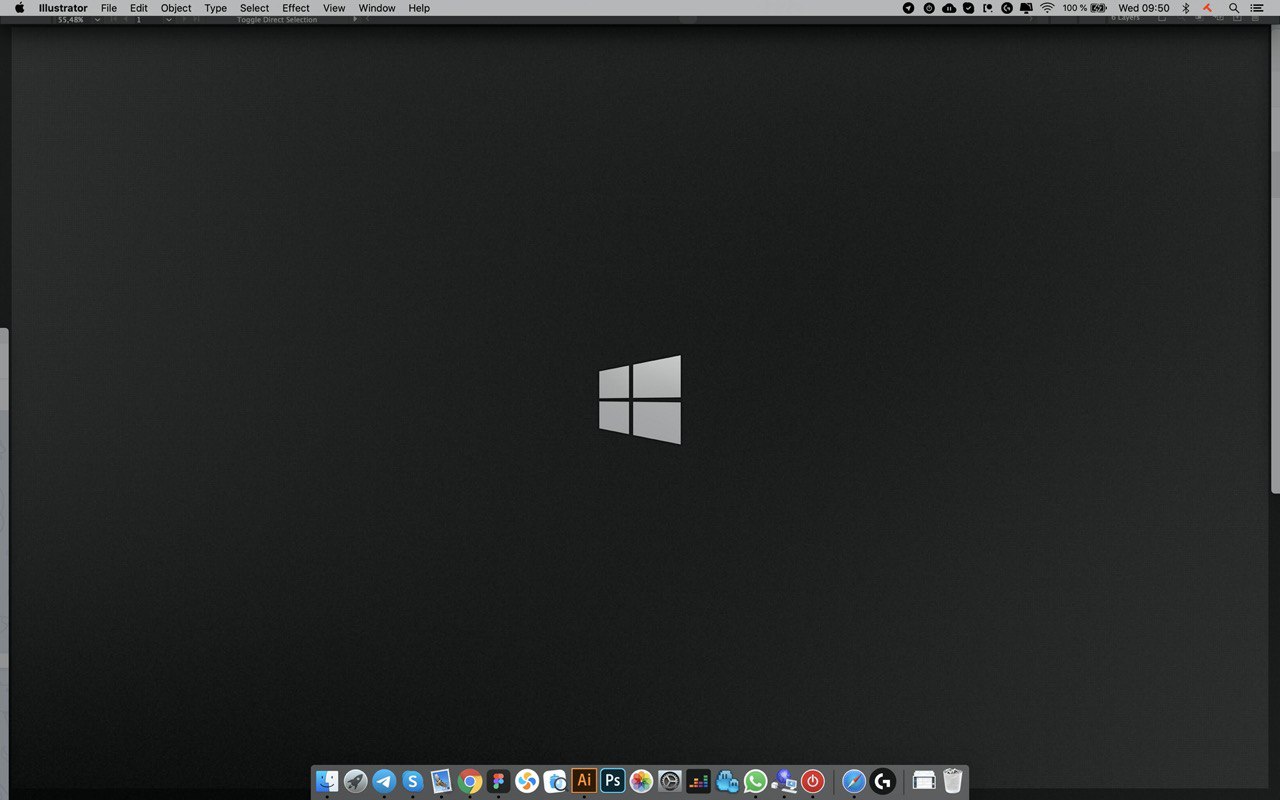The width and height of the screenshot is (1280, 800).
Task: Open the Apple menu
Action: [19, 8]
